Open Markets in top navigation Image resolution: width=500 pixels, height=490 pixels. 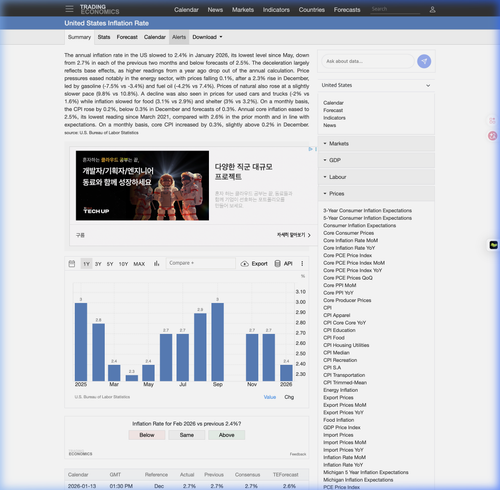[243, 10]
